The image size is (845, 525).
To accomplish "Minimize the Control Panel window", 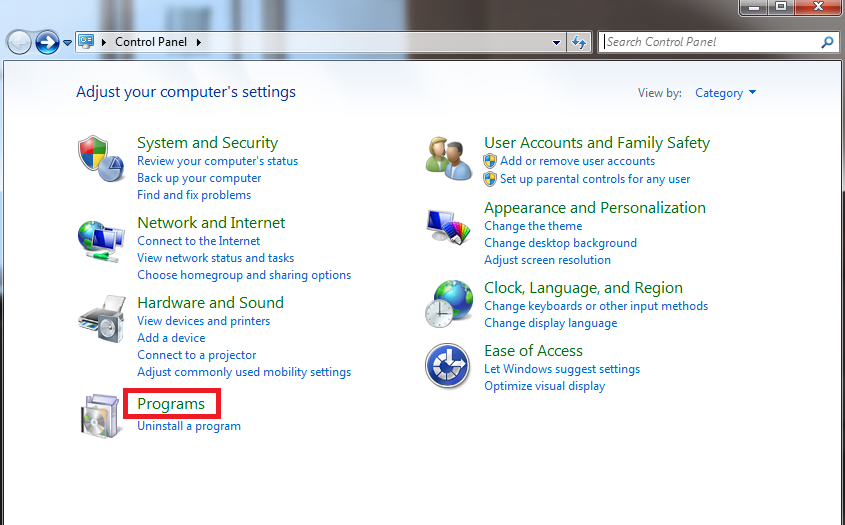I will [x=753, y=7].
